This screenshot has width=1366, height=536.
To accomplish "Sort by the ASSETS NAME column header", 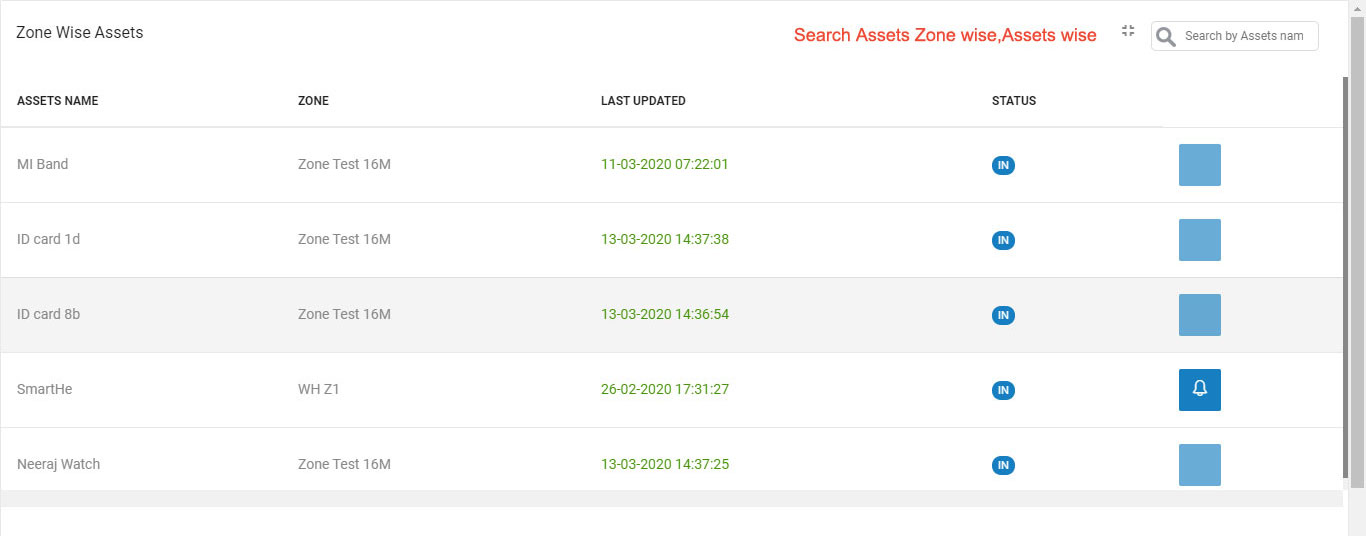I will pyautogui.click(x=57, y=101).
